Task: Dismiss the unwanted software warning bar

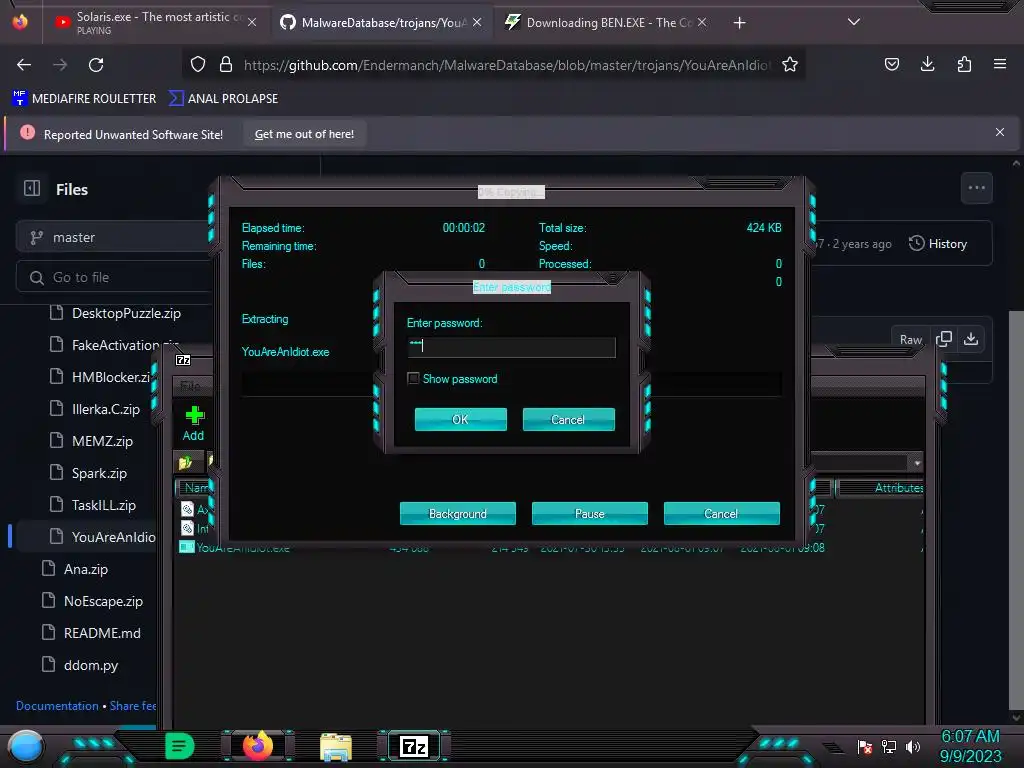Action: [999, 132]
